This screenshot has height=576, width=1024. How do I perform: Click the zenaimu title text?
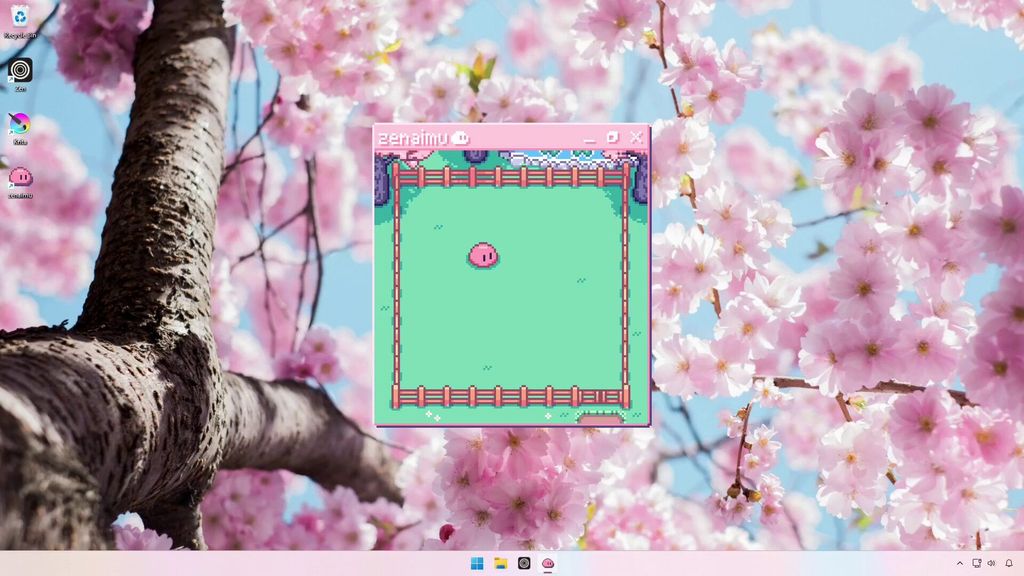(413, 138)
